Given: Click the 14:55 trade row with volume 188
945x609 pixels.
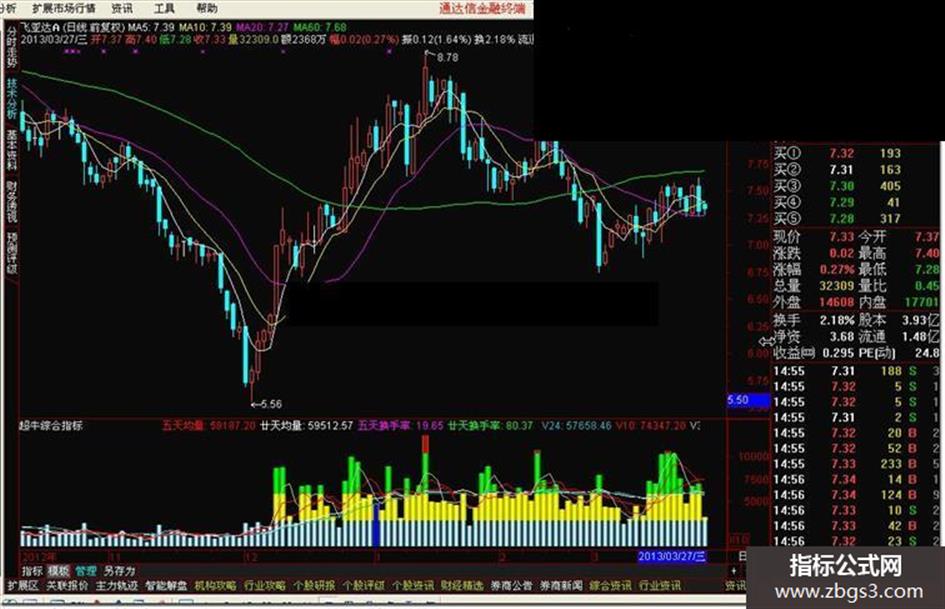Looking at the screenshot, I should click(x=856, y=371).
